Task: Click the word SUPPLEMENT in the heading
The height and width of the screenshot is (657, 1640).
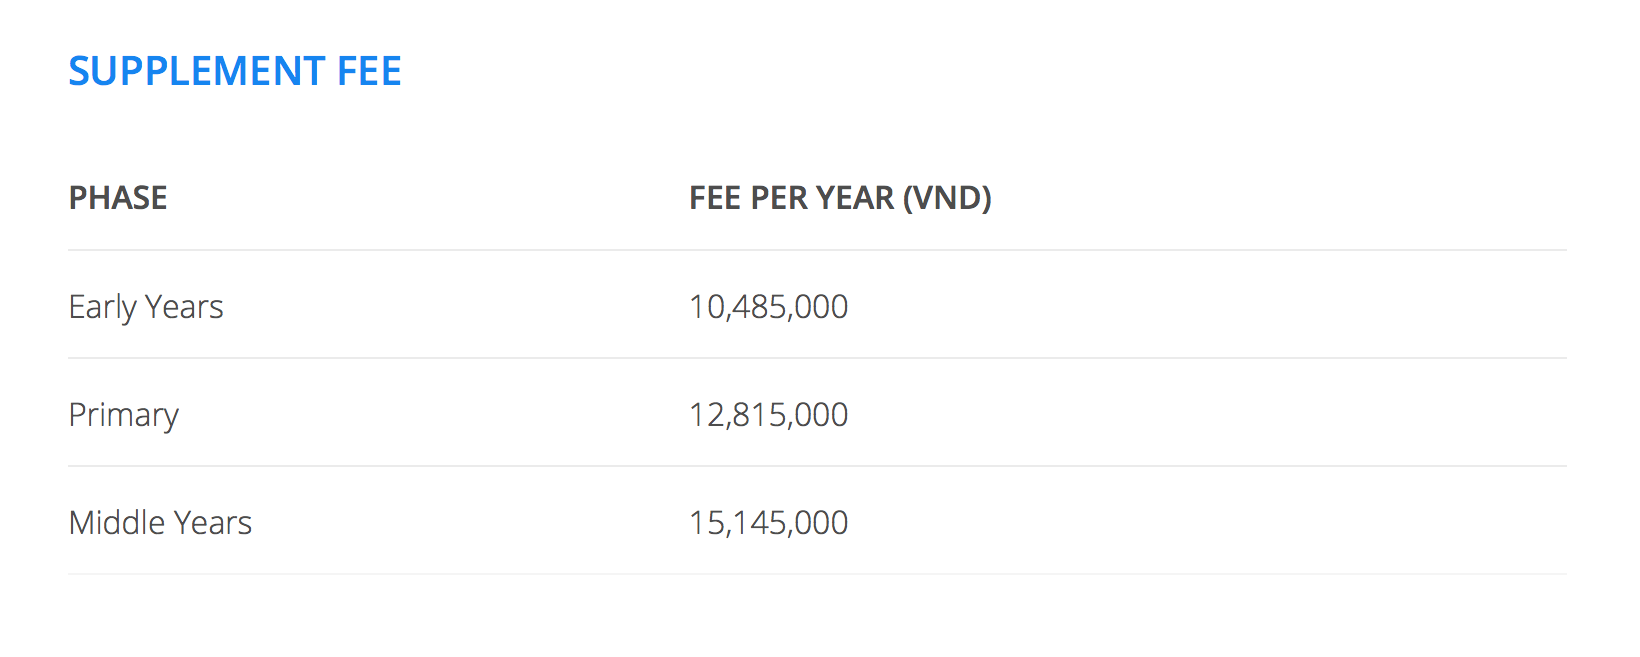Action: [x=197, y=71]
